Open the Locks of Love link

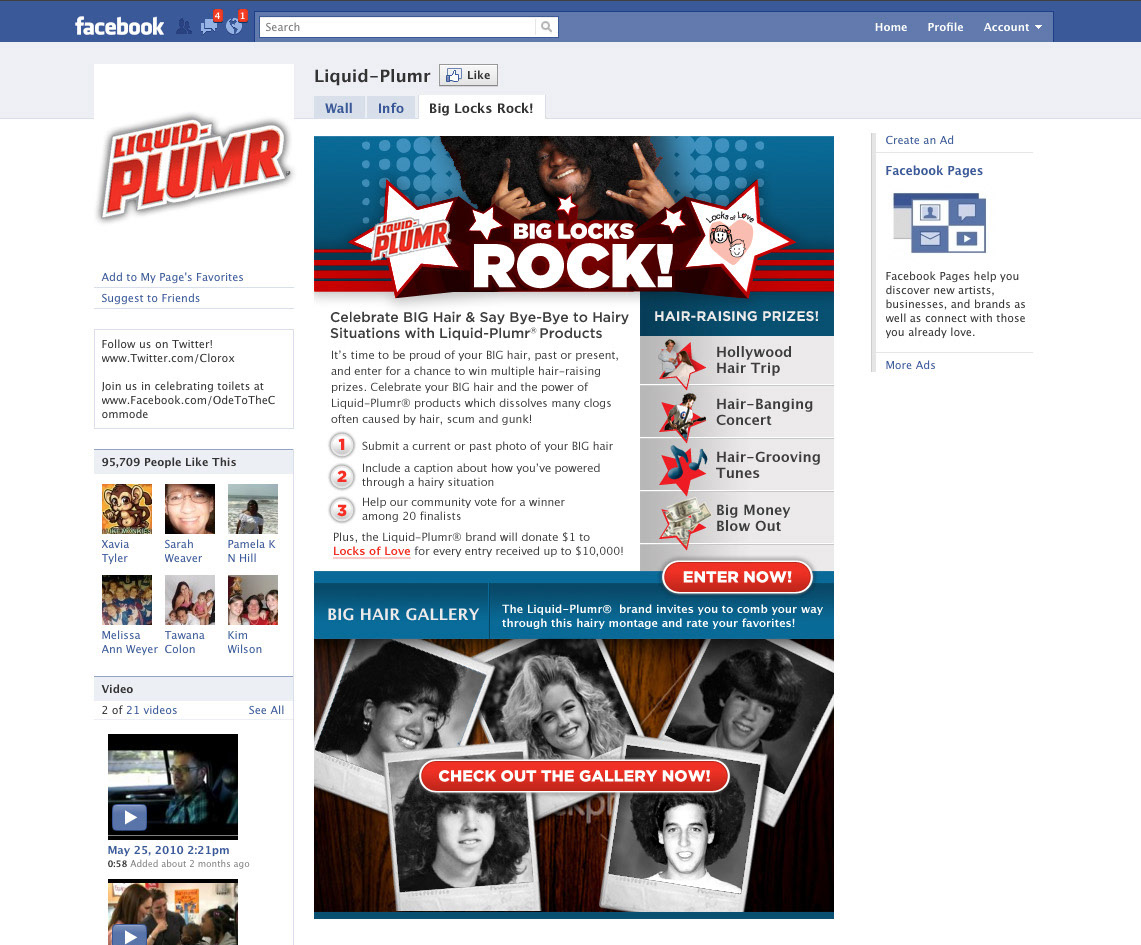(372, 551)
